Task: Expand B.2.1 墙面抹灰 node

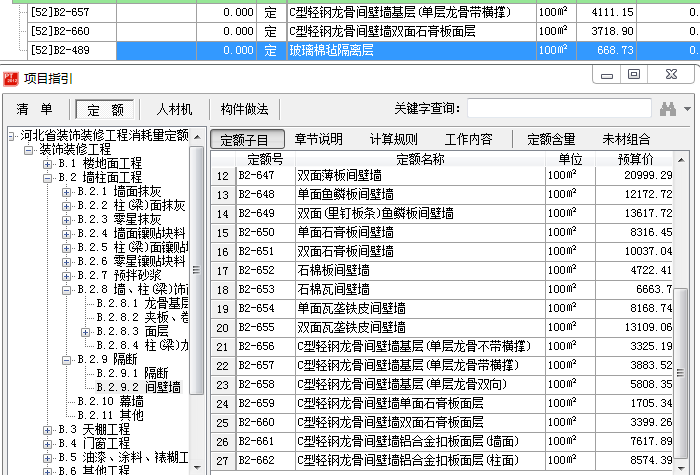Action: tap(66, 192)
